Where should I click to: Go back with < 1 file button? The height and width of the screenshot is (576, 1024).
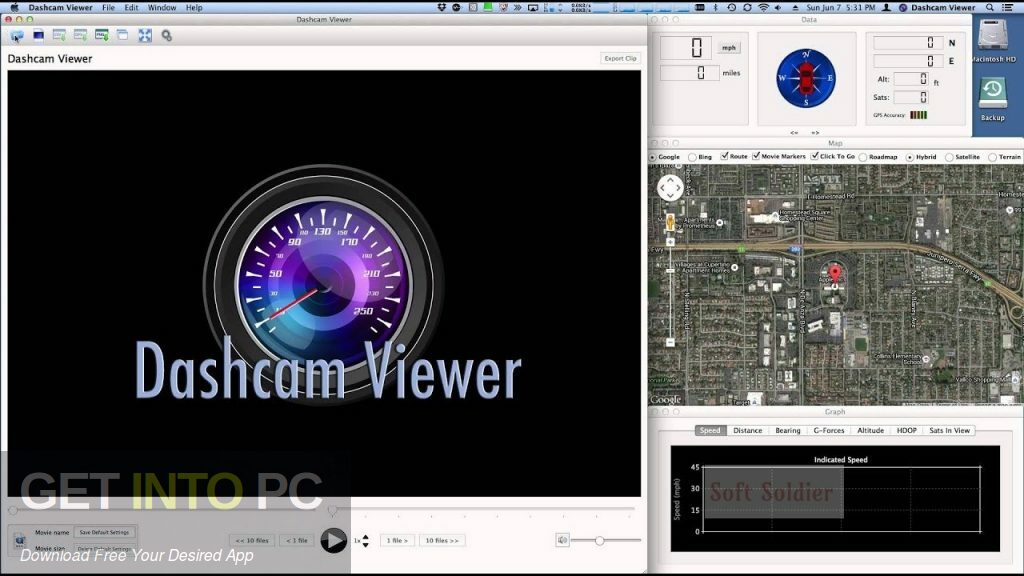point(296,540)
